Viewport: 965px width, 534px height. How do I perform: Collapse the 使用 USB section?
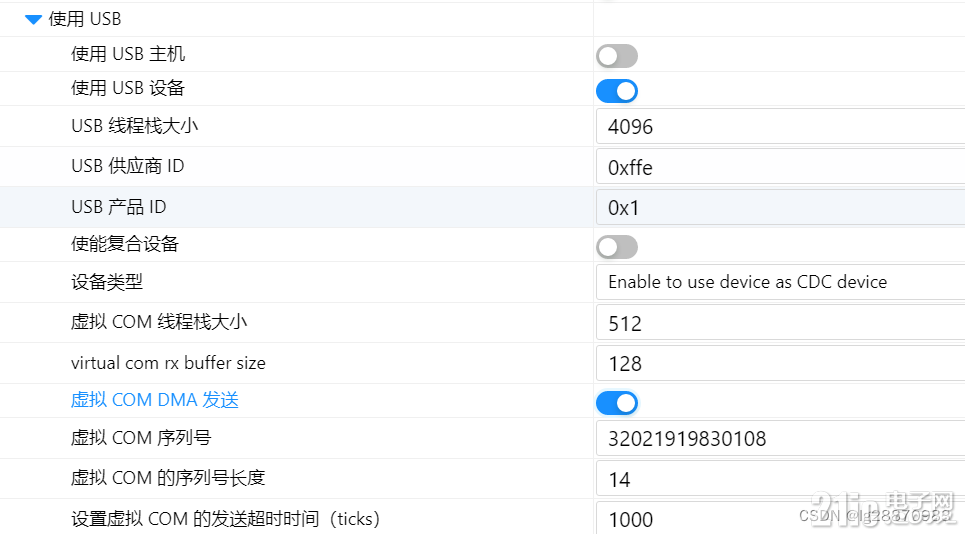[33, 20]
